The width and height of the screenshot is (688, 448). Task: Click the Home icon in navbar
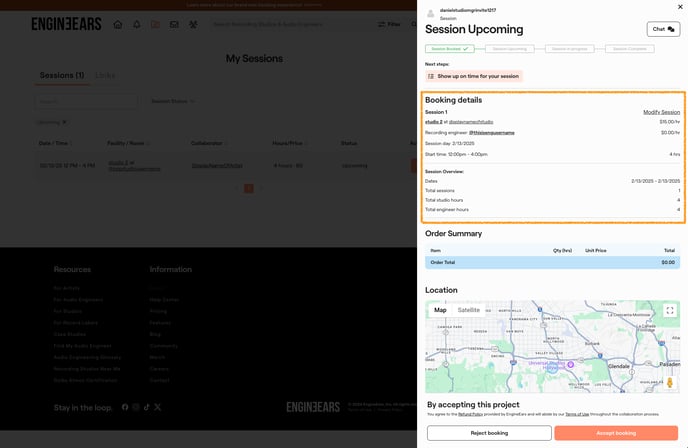(118, 24)
